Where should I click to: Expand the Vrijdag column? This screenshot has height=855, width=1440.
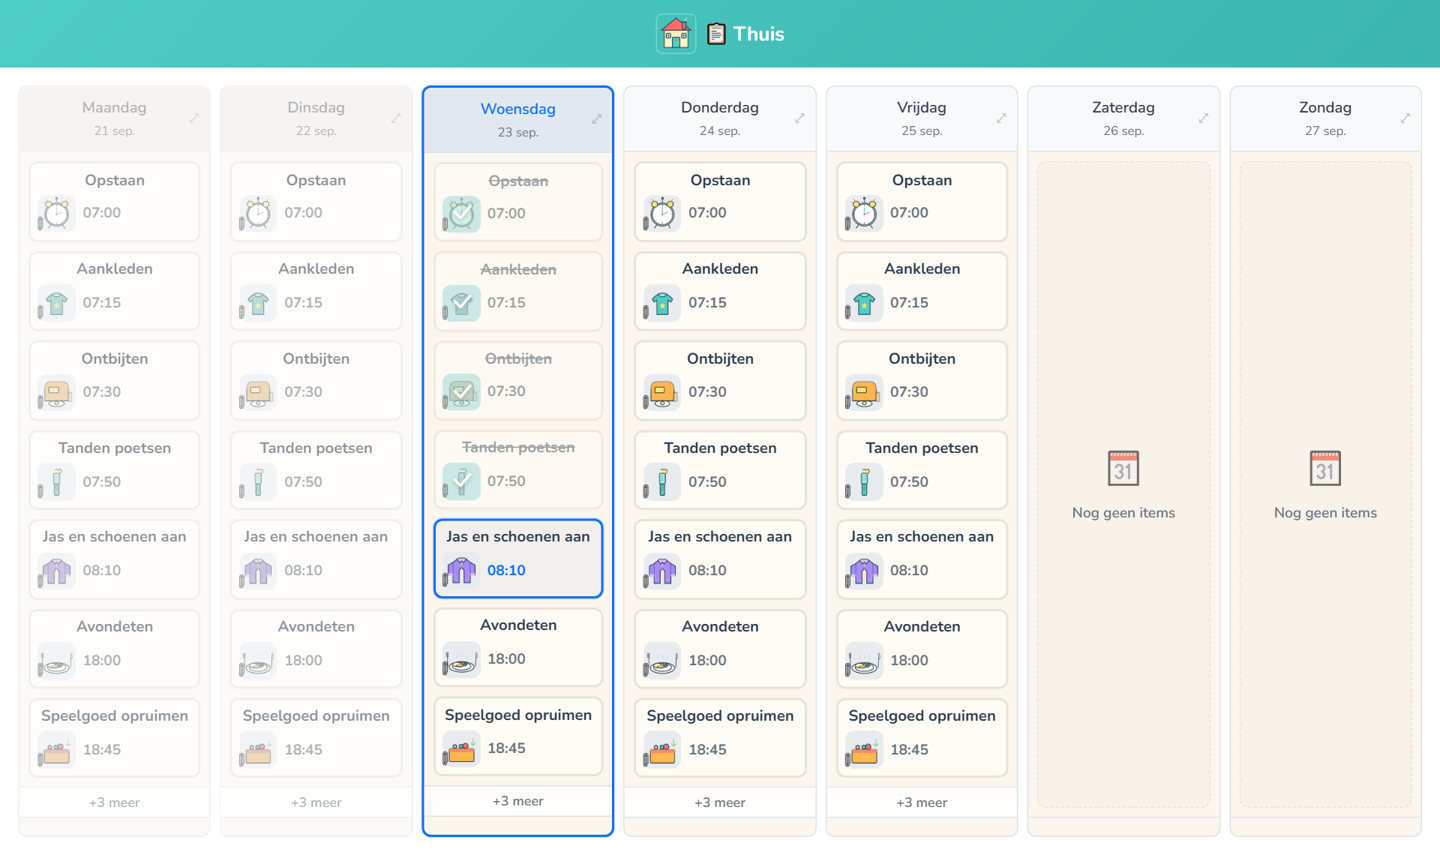tap(1001, 118)
